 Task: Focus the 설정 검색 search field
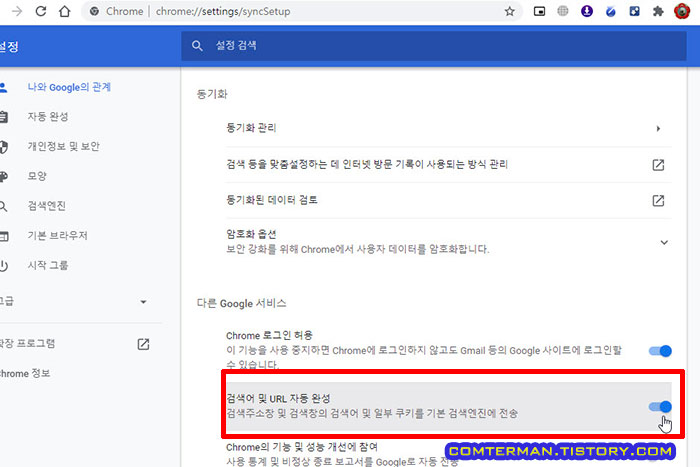[433, 46]
